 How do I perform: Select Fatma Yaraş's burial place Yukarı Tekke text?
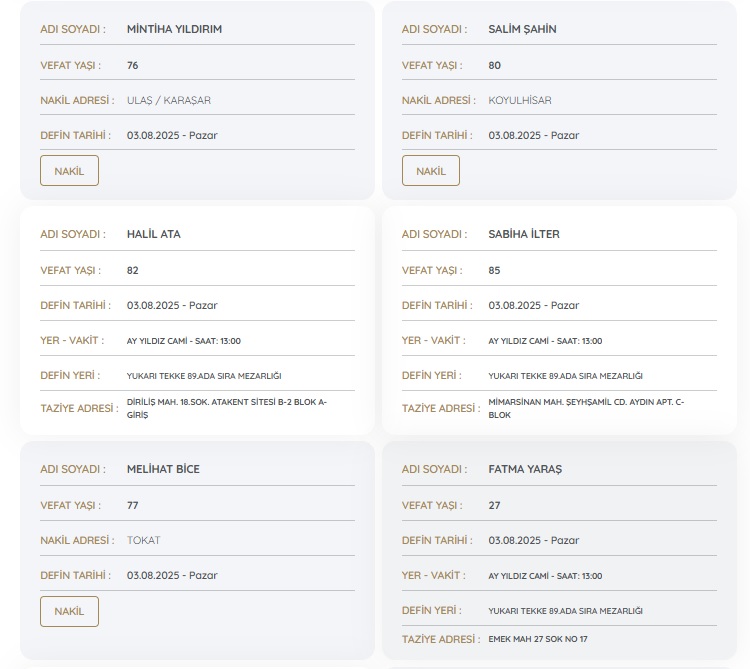565,611
